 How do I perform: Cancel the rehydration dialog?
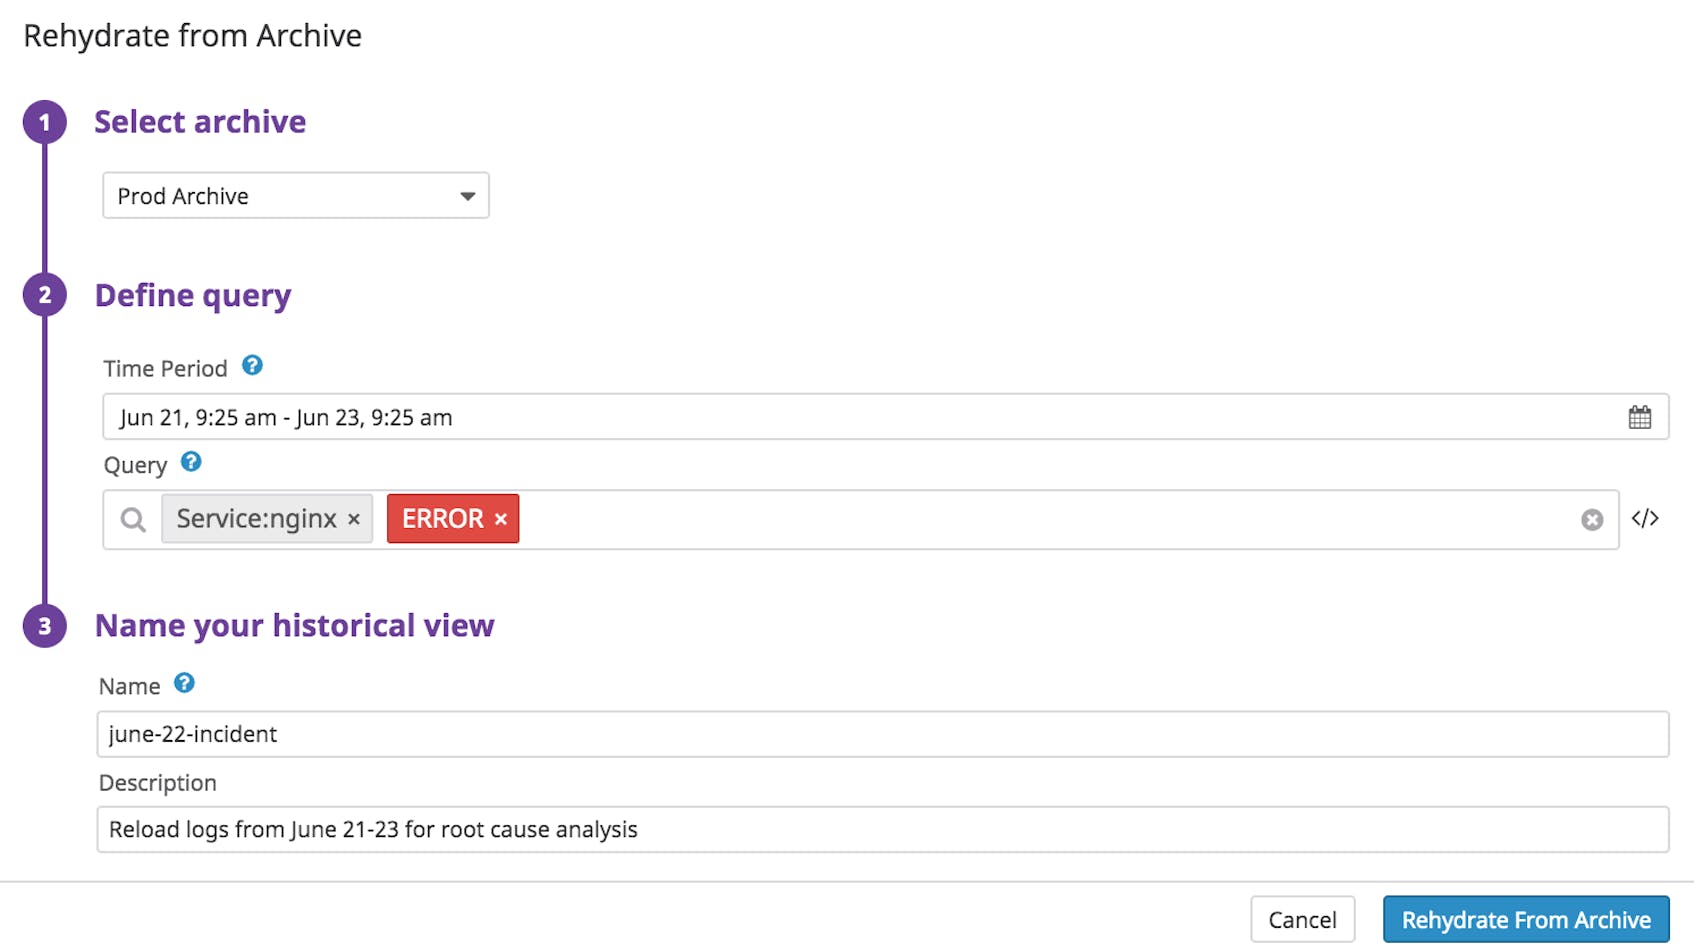coord(1303,918)
